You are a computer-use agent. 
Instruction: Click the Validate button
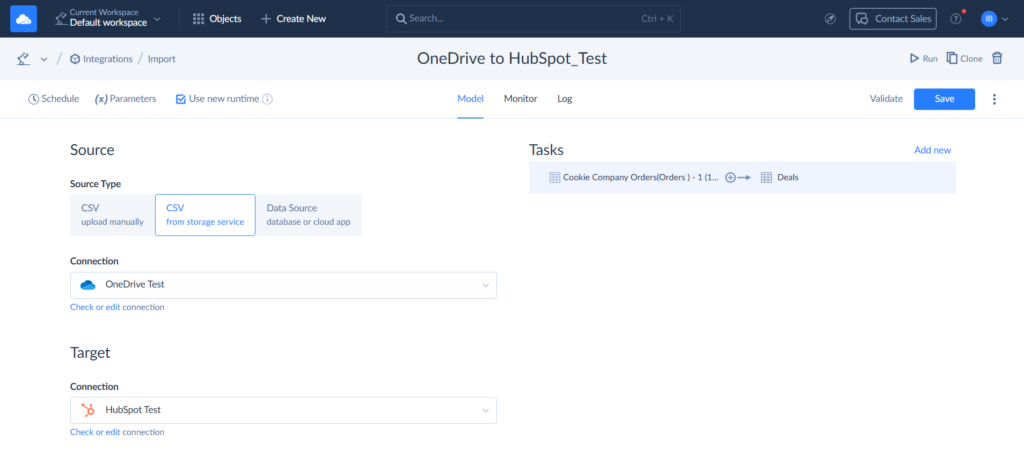point(886,99)
